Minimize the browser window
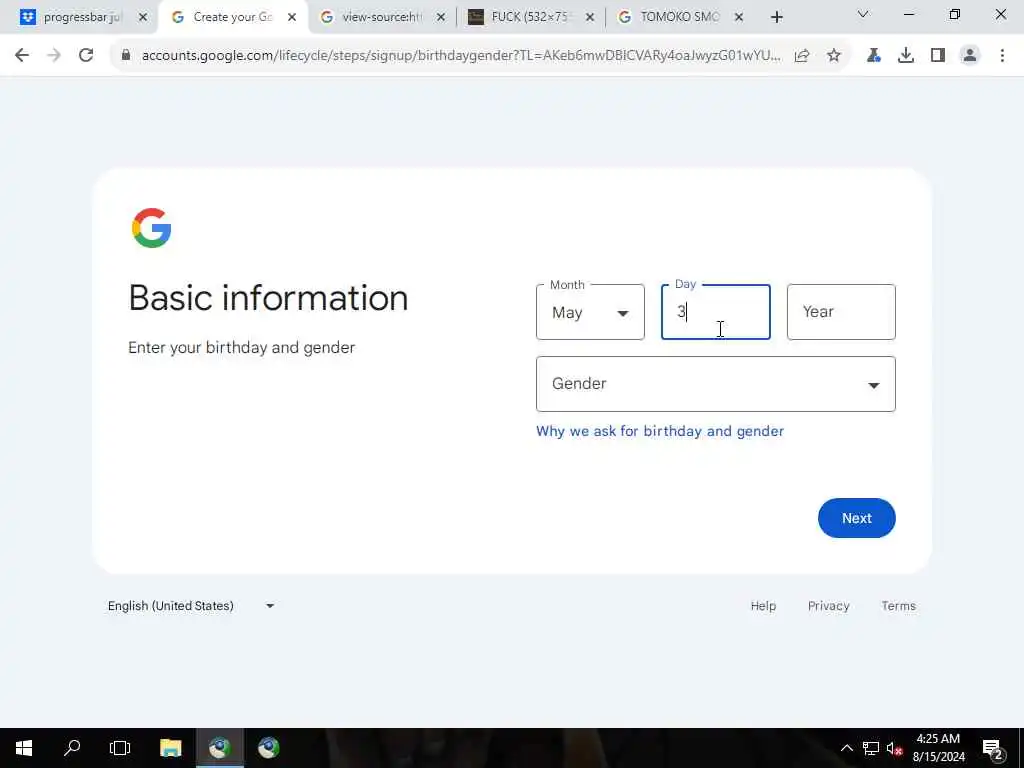 [908, 14]
